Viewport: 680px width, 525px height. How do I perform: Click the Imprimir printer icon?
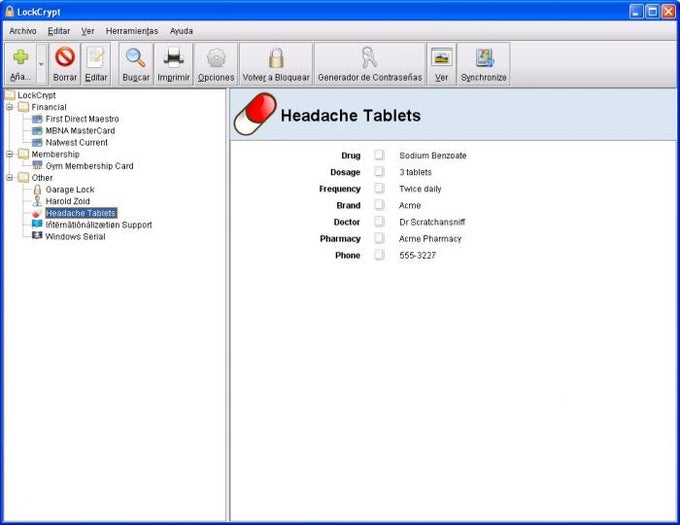[x=173, y=58]
